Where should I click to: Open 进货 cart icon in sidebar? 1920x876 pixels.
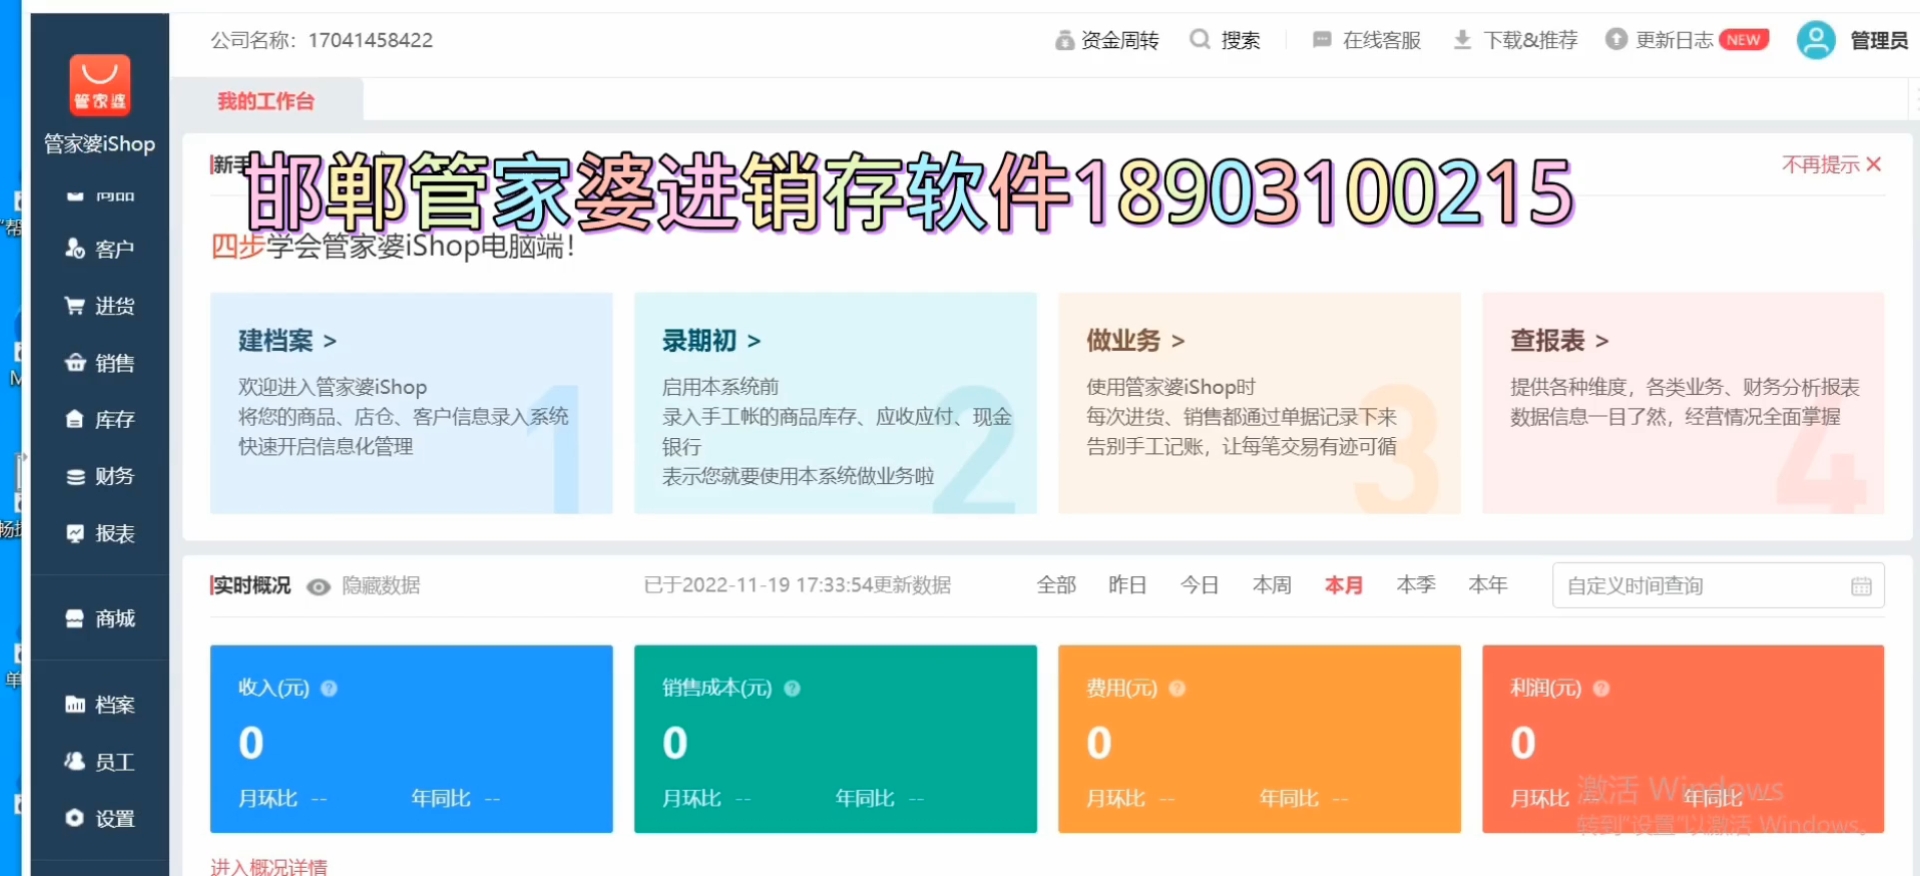coord(75,305)
